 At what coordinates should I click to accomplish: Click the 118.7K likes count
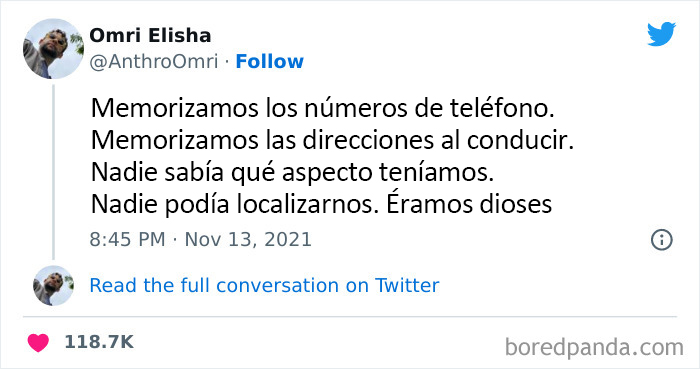pyautogui.click(x=99, y=342)
